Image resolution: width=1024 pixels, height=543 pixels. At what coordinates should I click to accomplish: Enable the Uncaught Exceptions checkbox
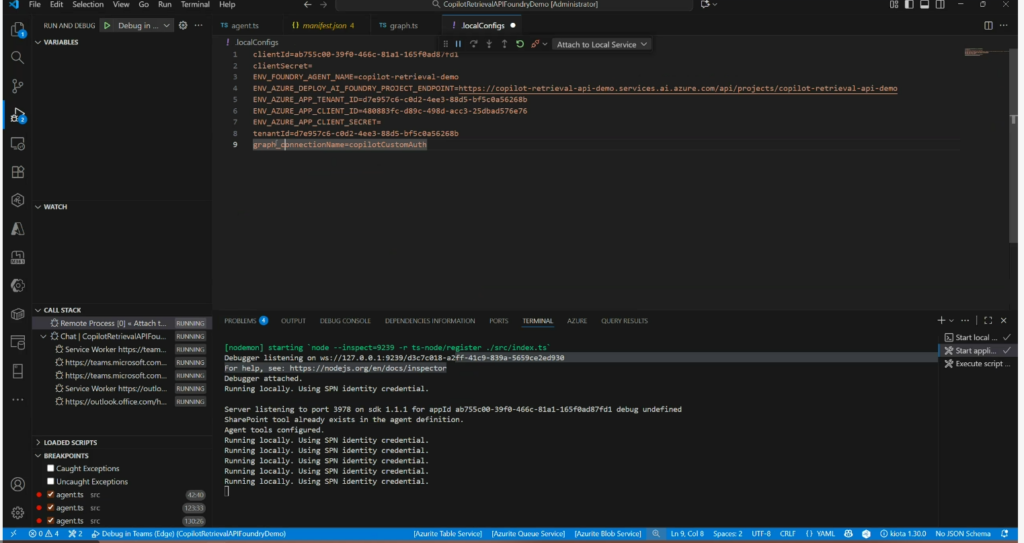[x=51, y=481]
